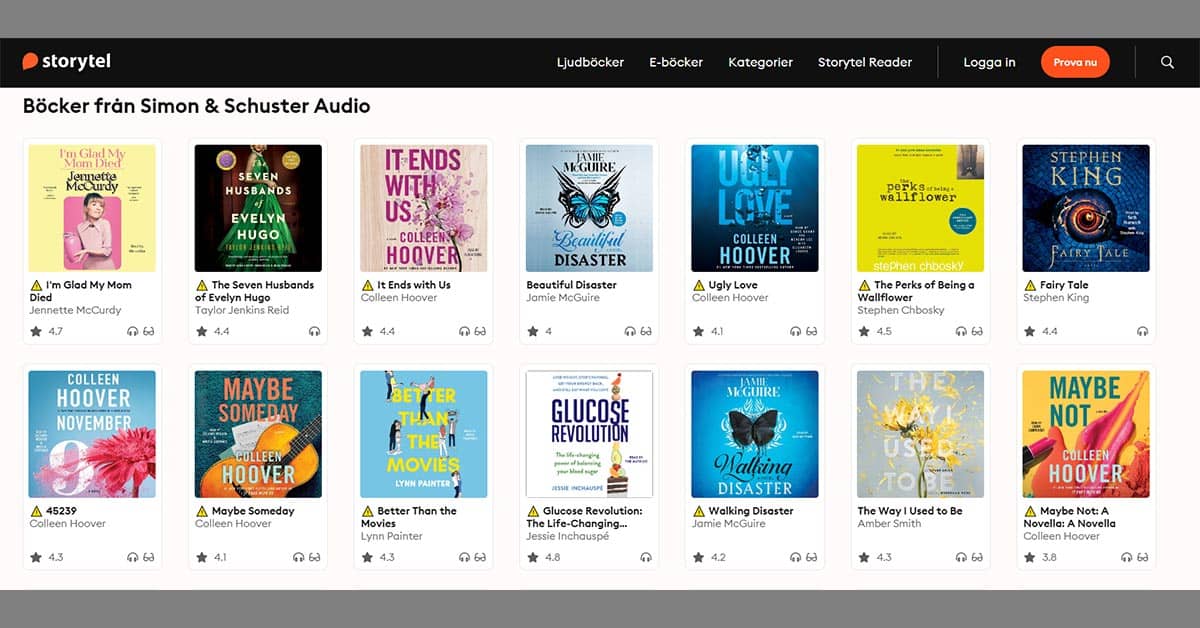Click the title link Beautiful Disaster

tap(571, 285)
